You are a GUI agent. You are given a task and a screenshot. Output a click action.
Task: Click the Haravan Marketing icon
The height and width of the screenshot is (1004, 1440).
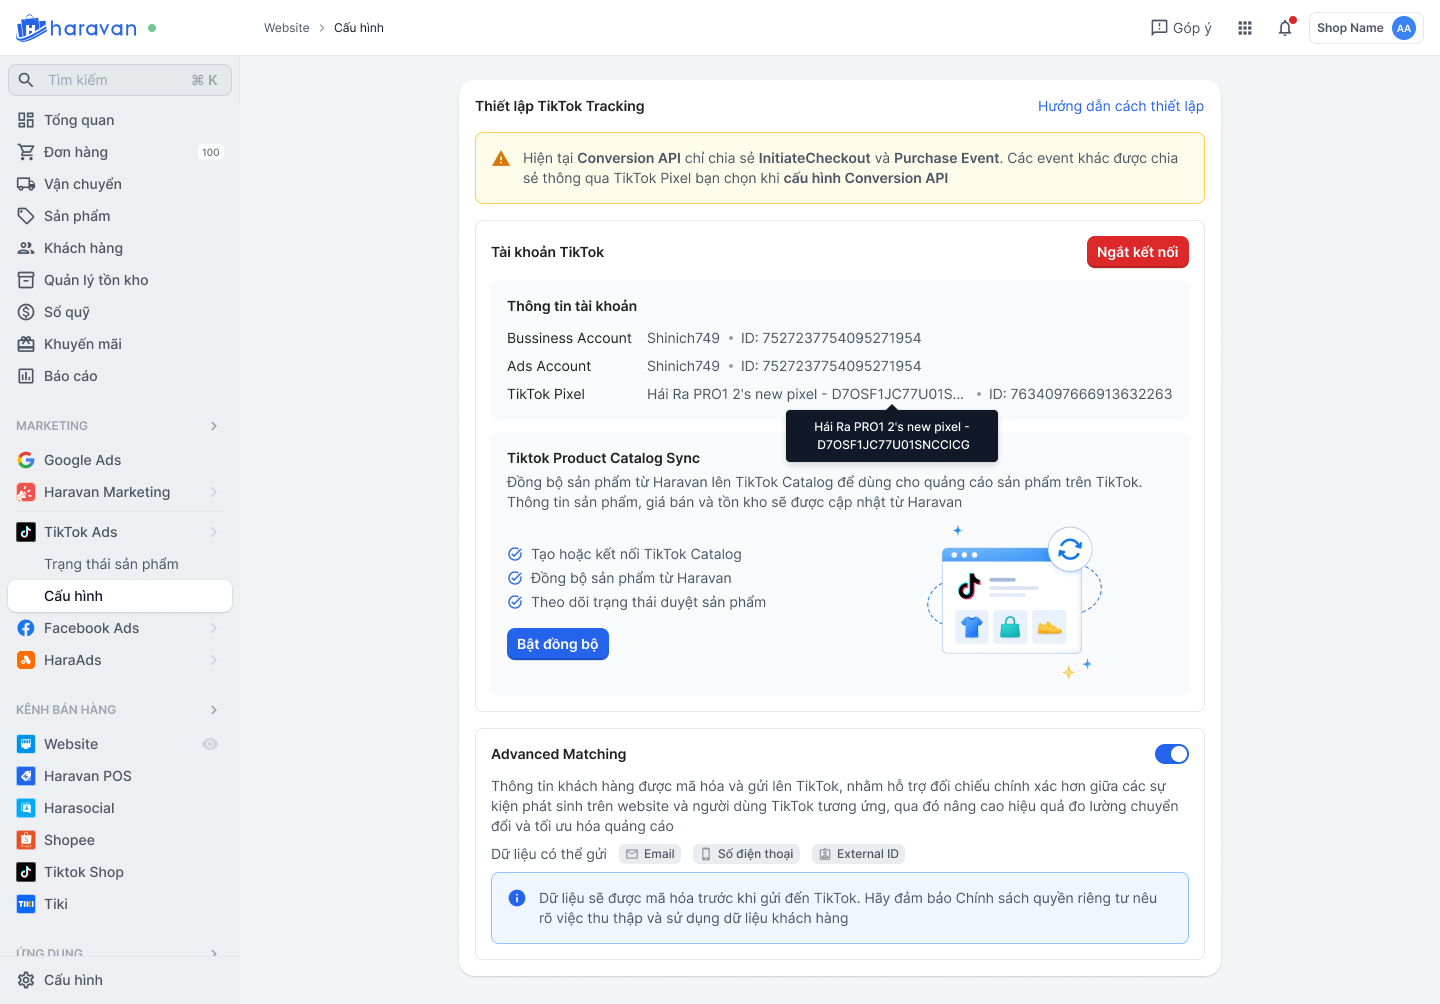tap(26, 492)
